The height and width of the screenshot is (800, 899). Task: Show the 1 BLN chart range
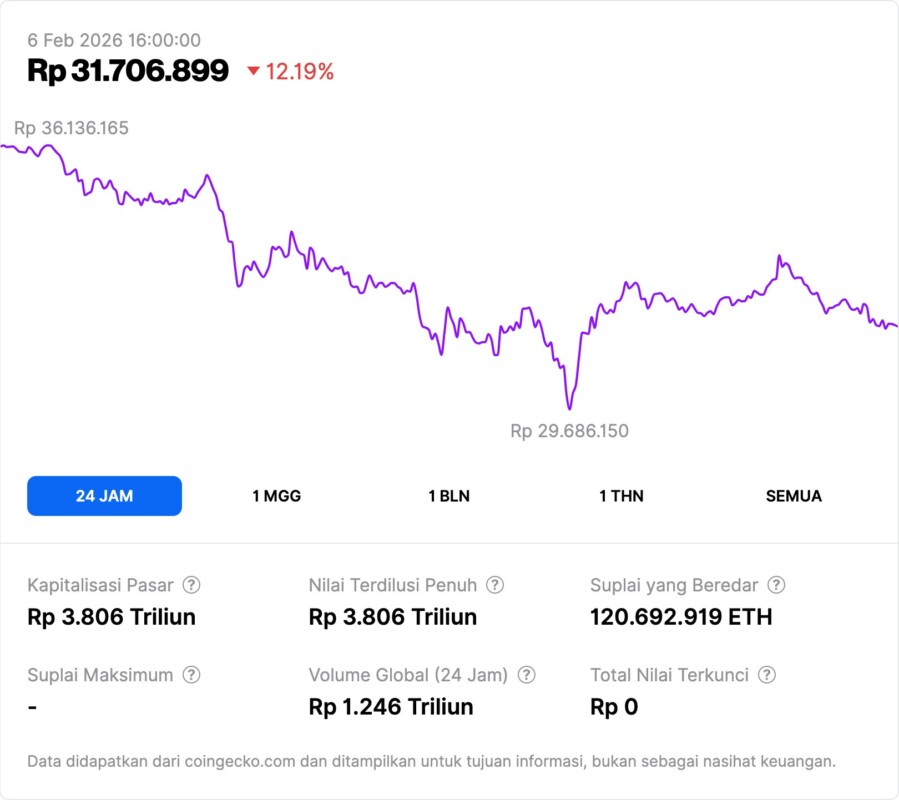pos(449,496)
